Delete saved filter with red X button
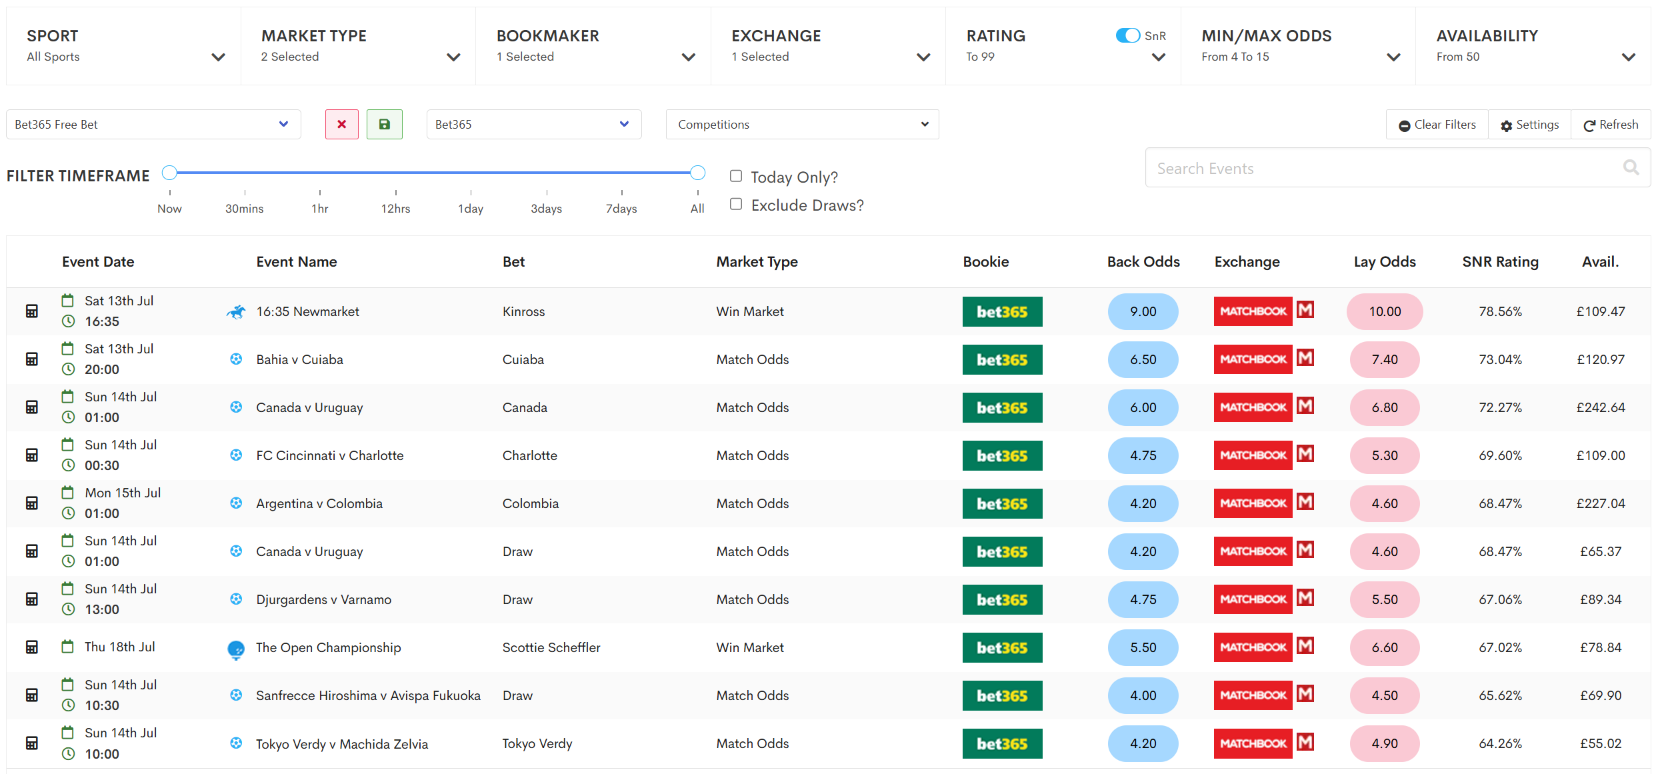This screenshot has height=774, width=1658. [342, 124]
